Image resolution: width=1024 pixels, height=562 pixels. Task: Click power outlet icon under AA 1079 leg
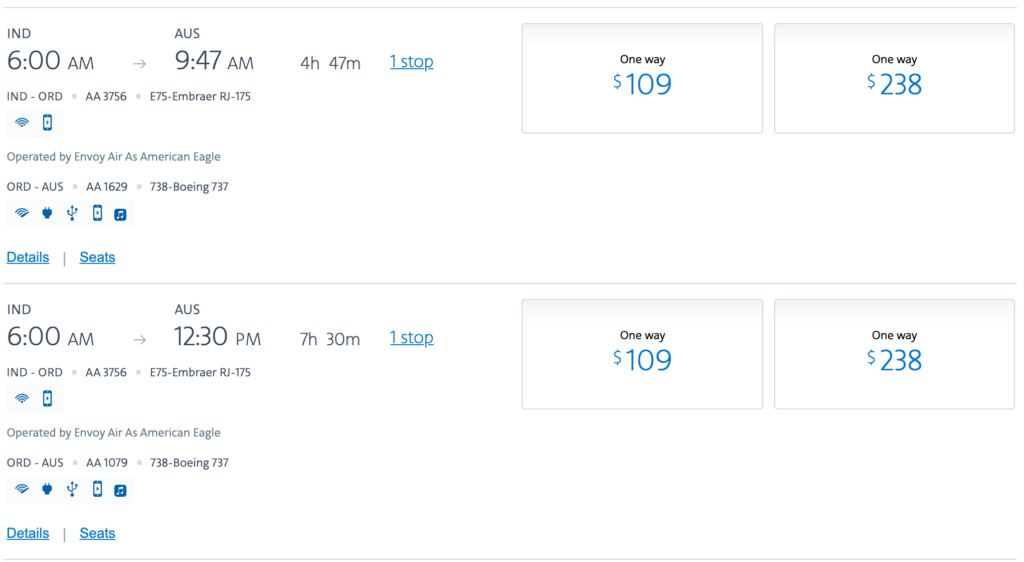47,490
